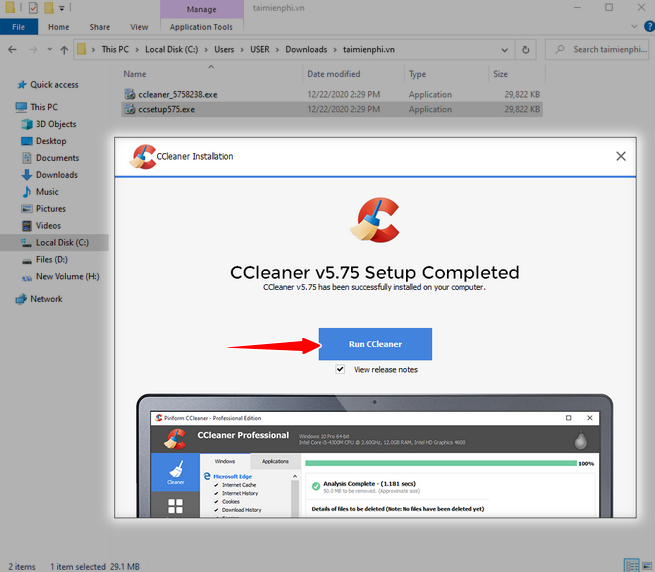Screen dimensions: 655x572
Task: Sort files by Date modified column
Action: point(334,74)
